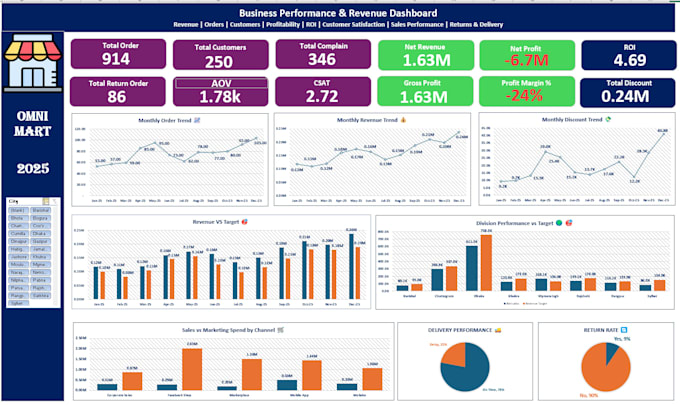Click Revenue in the header navigation
Viewport: 680px width, 405px height.
click(186, 25)
